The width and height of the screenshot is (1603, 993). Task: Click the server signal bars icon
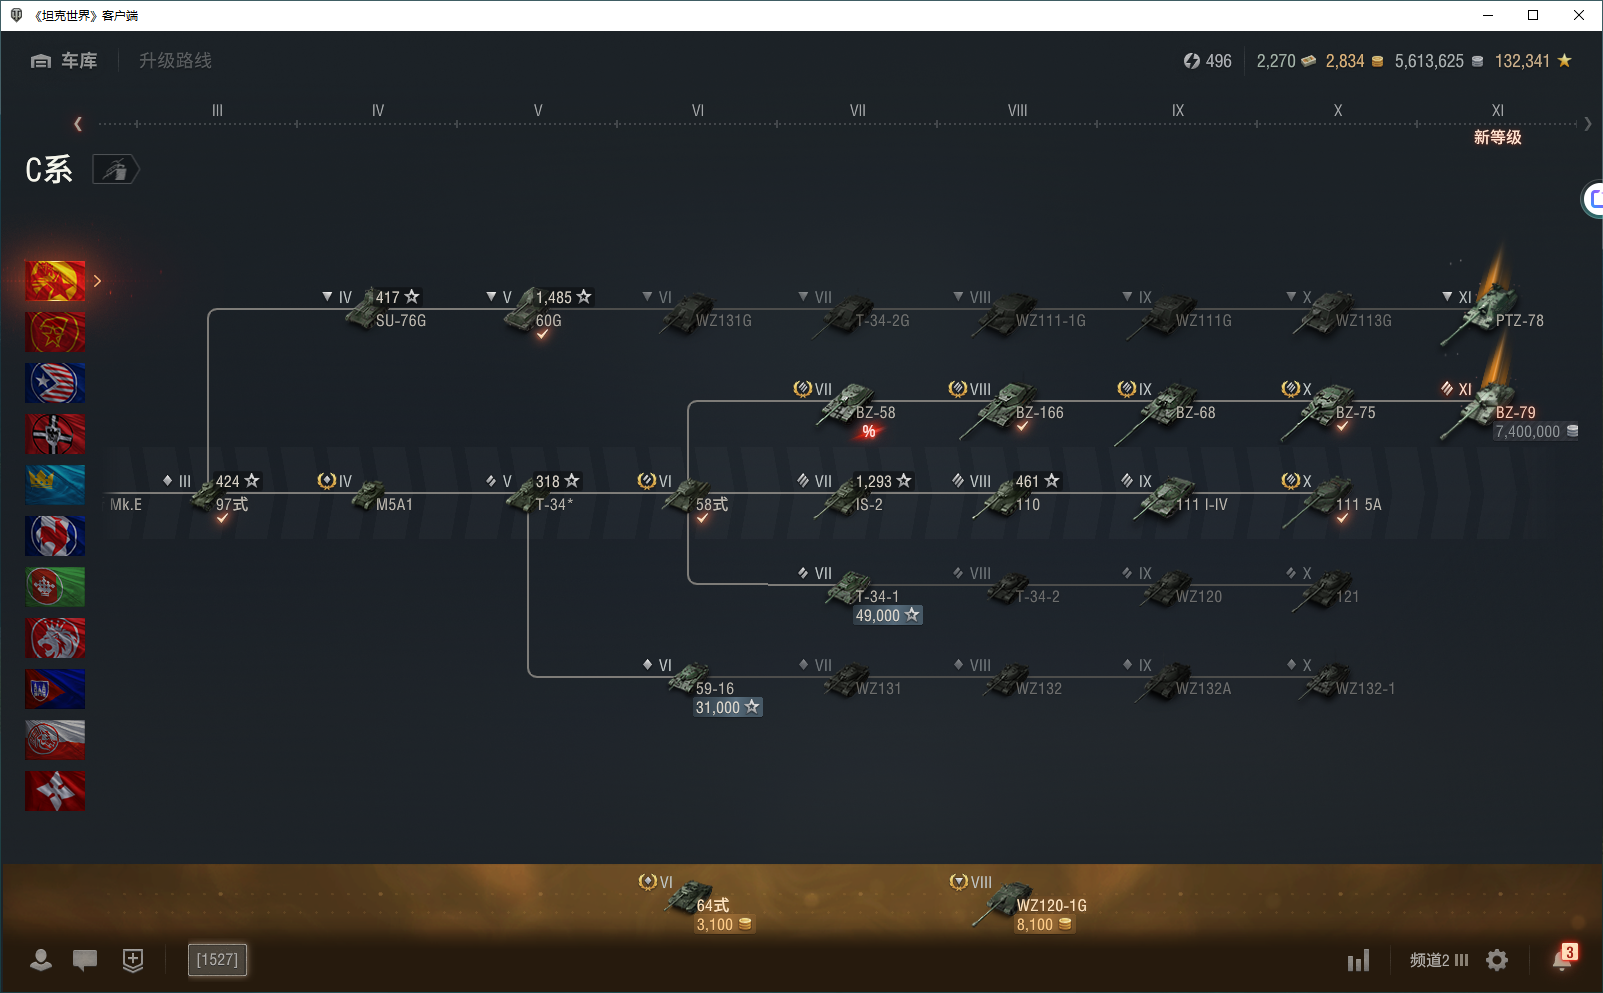click(1358, 961)
